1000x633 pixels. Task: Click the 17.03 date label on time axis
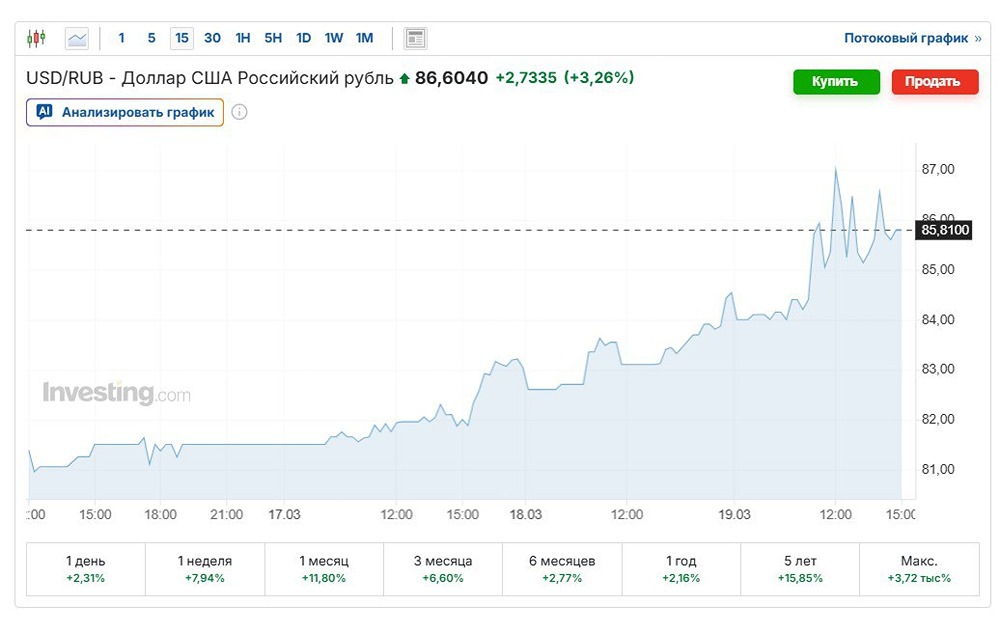pyautogui.click(x=285, y=514)
